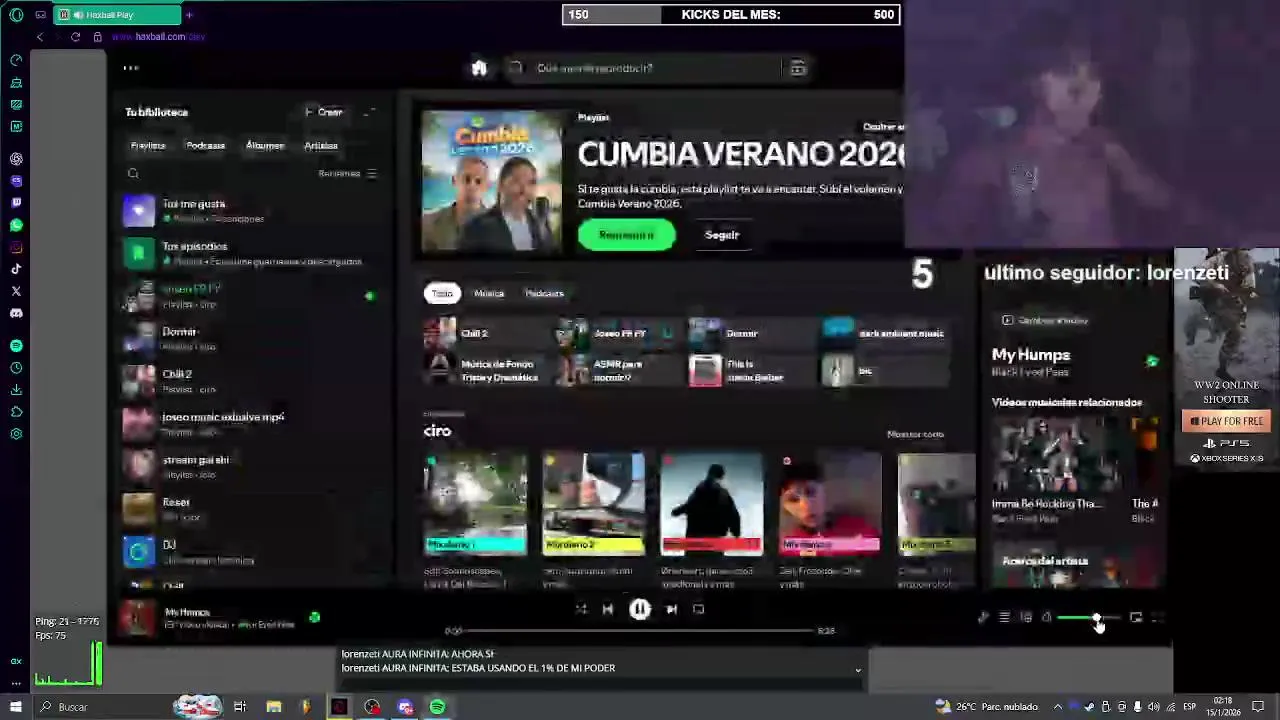1280x720 pixels.
Task: Open the first ciro mix thumbnail
Action: coord(475,503)
